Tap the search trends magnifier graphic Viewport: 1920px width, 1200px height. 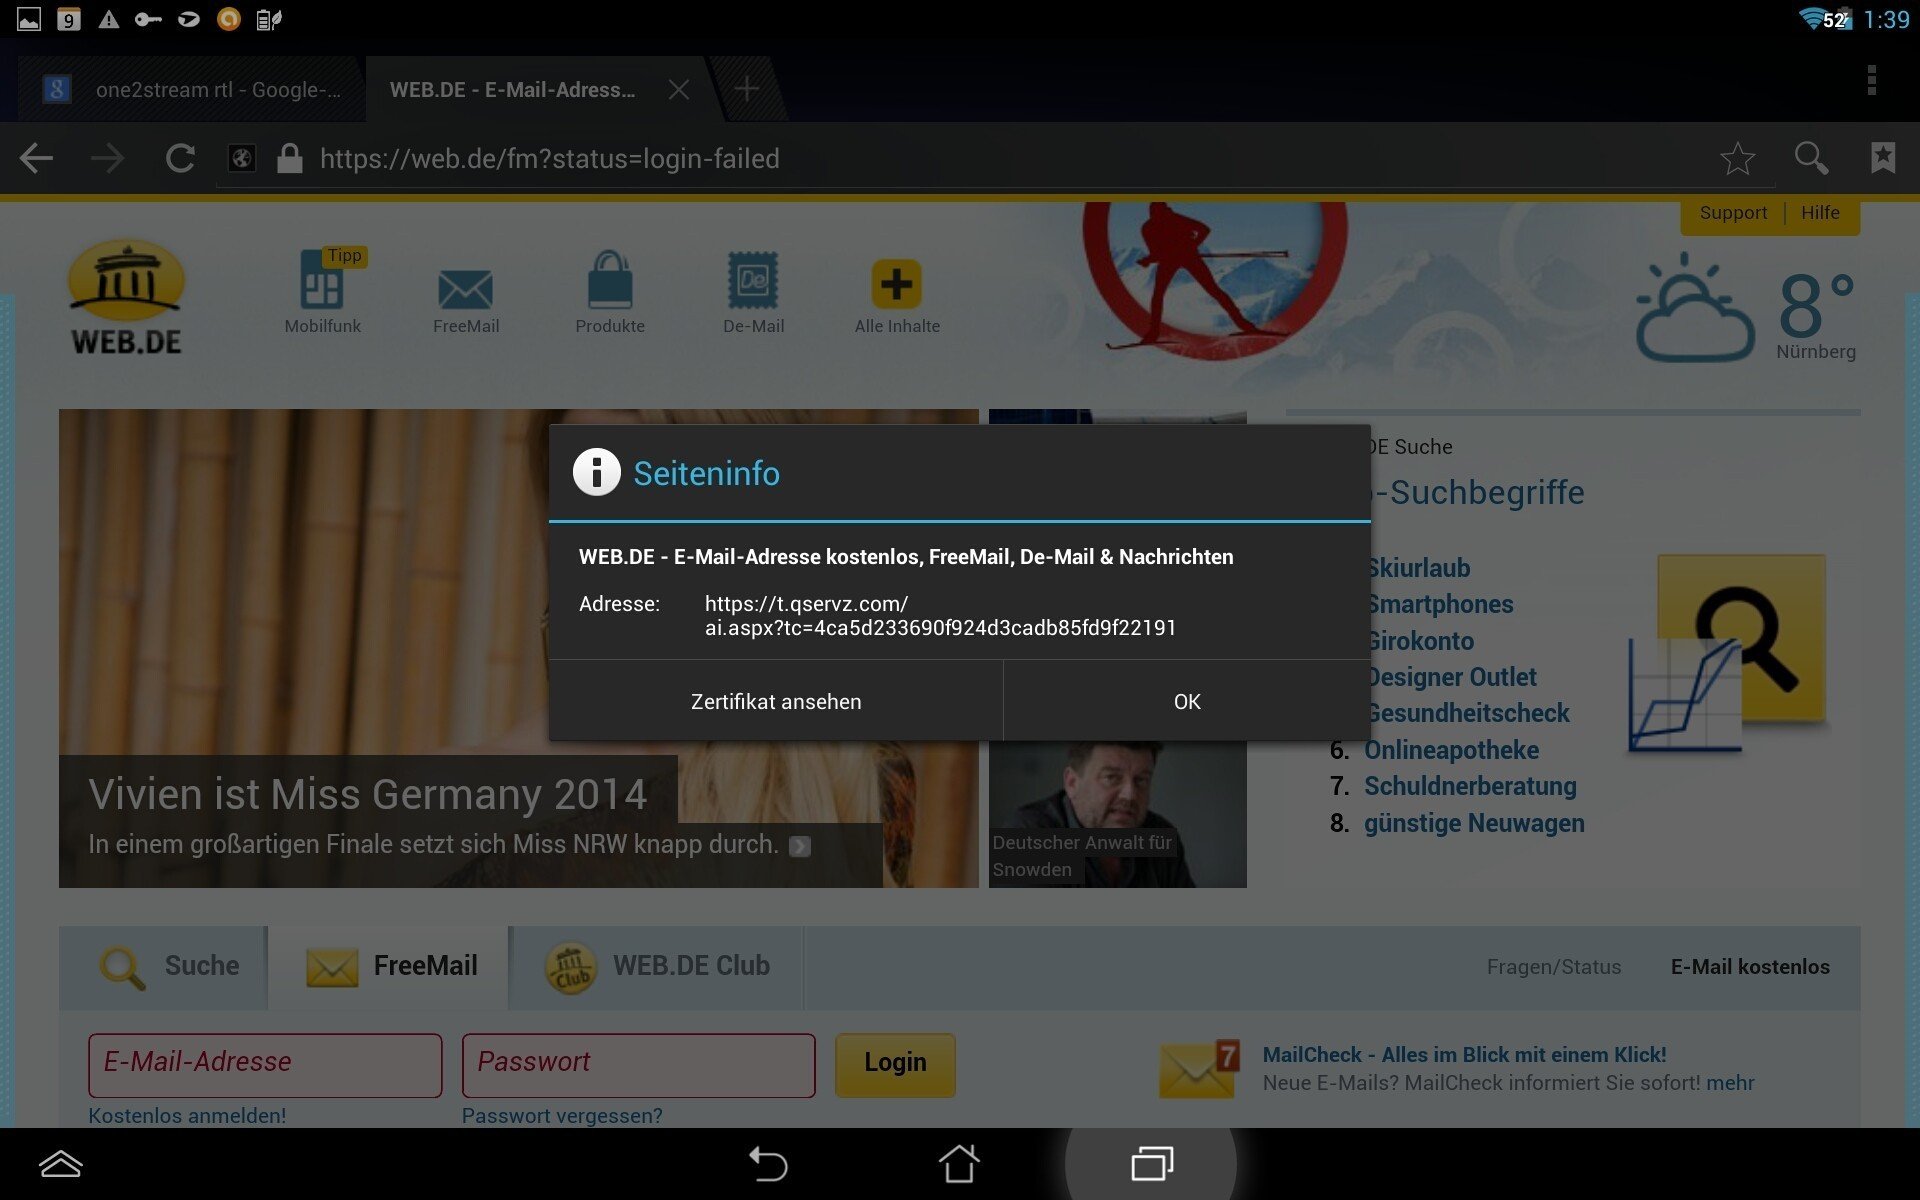(1728, 653)
